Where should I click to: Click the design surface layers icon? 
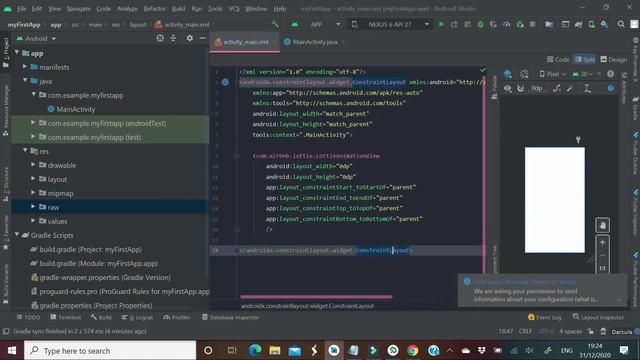coord(507,74)
